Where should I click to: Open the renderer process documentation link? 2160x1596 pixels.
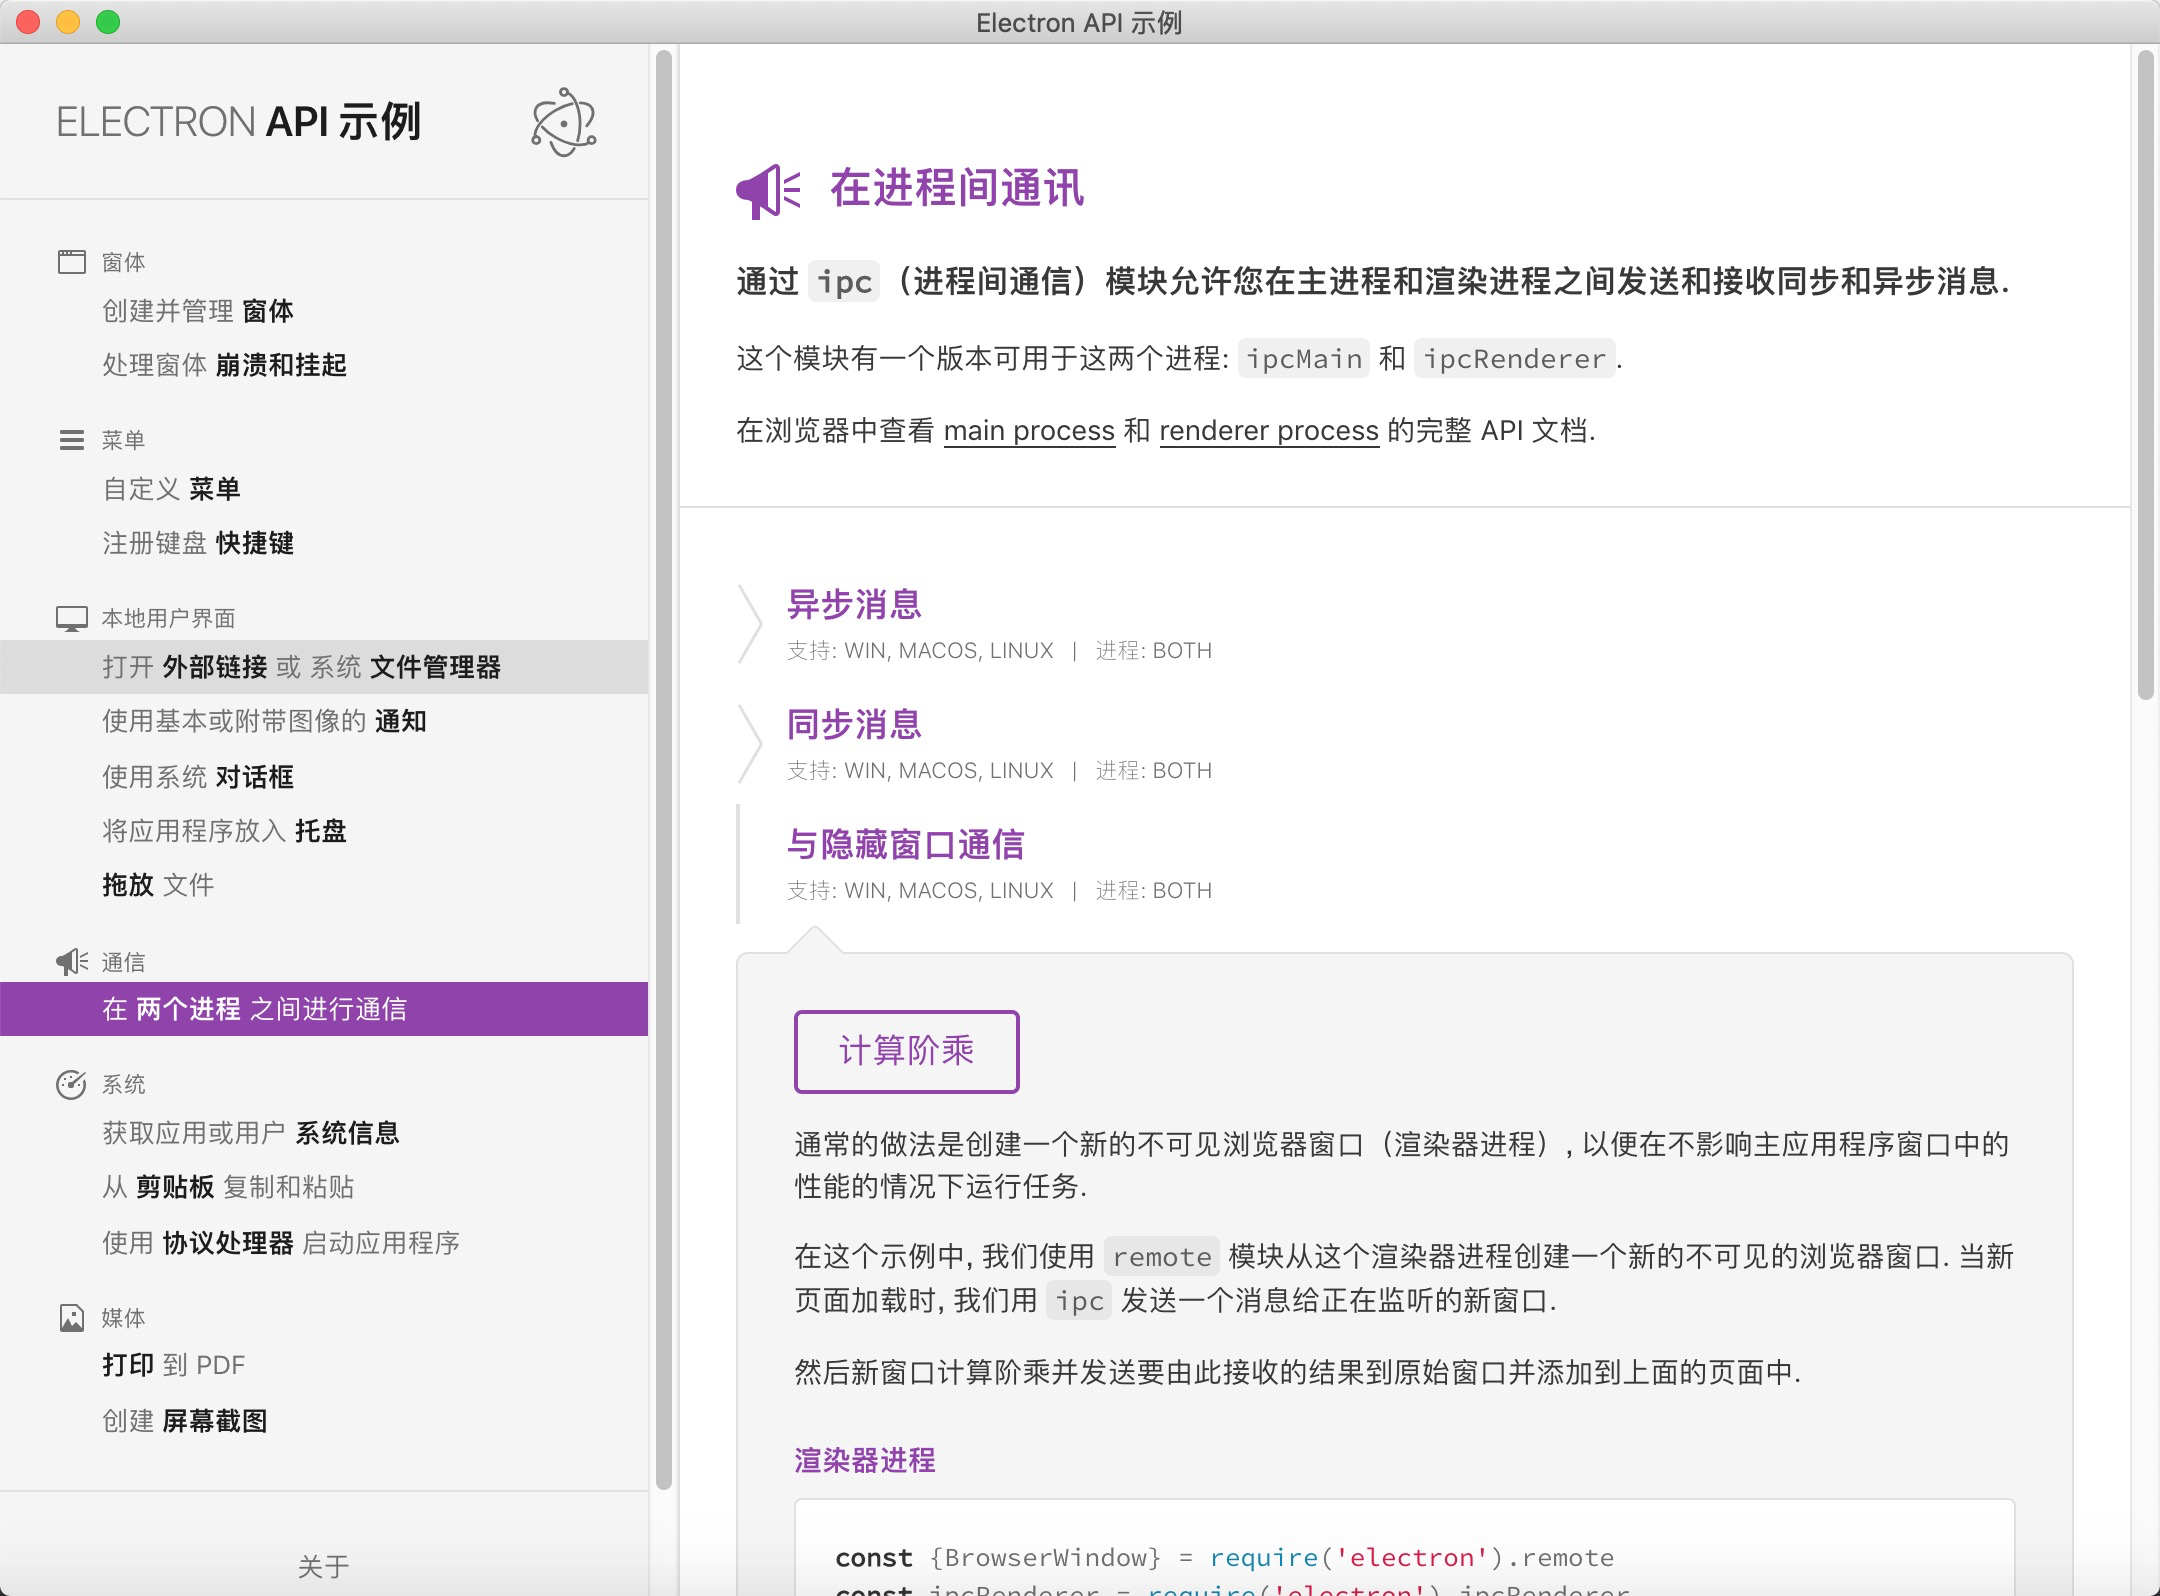click(1269, 431)
